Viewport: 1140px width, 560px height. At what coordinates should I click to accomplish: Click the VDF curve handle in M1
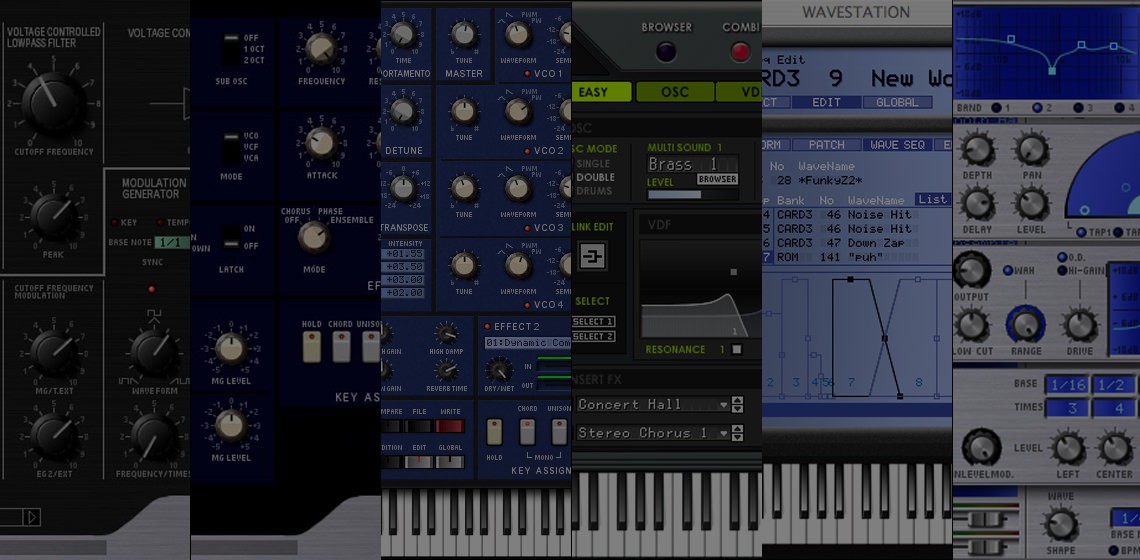coord(734,272)
